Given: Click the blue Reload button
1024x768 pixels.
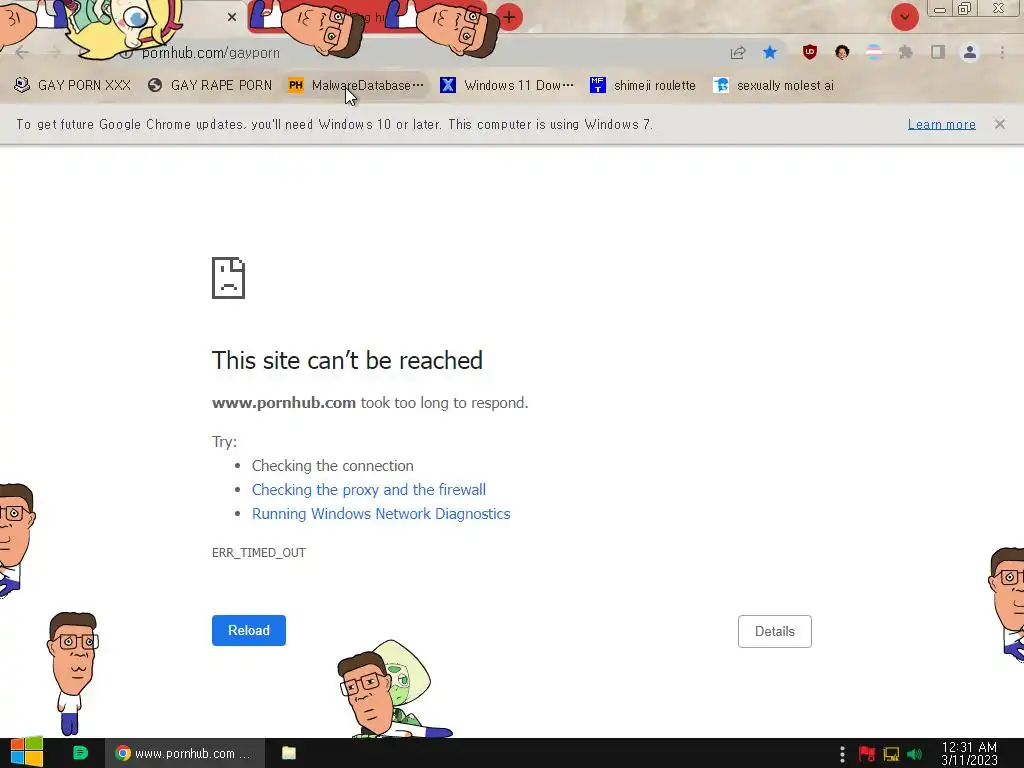Looking at the screenshot, I should pyautogui.click(x=249, y=630).
